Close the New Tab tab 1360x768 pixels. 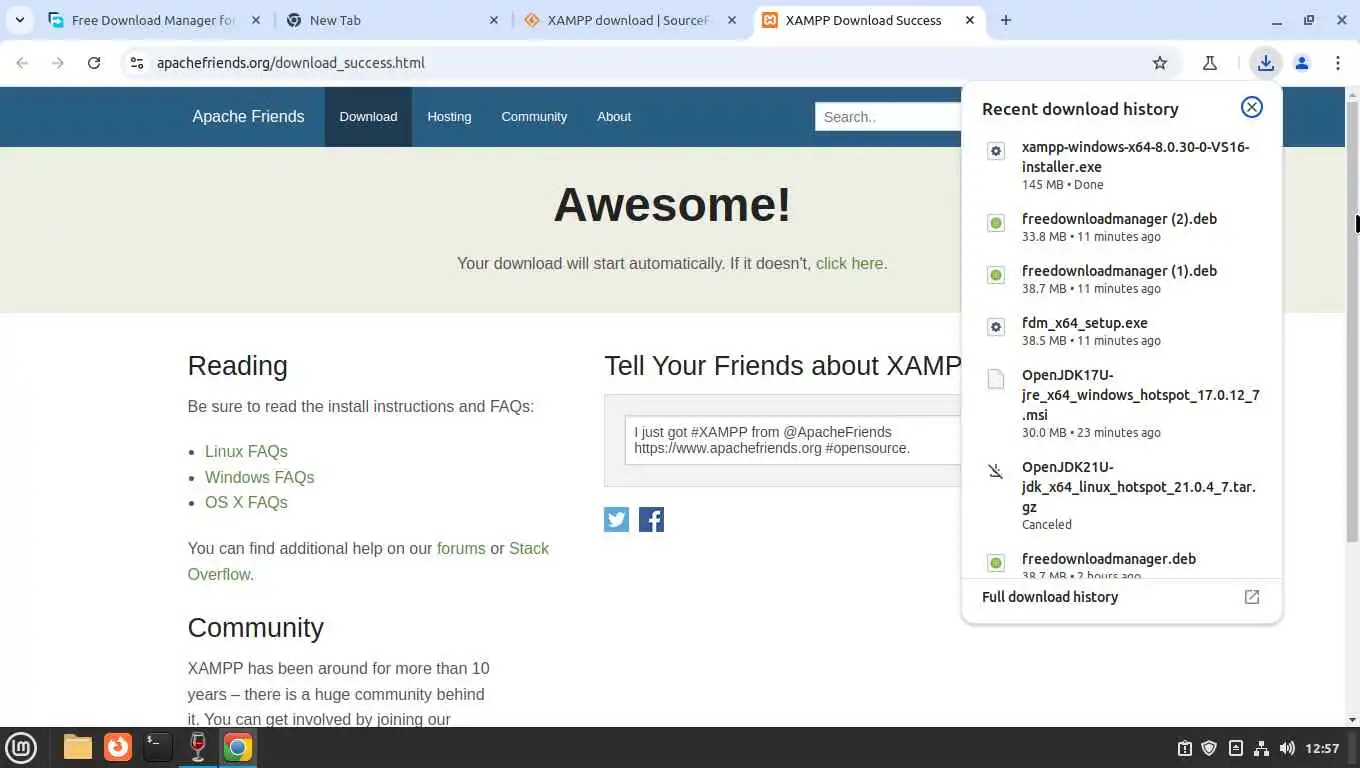point(495,20)
